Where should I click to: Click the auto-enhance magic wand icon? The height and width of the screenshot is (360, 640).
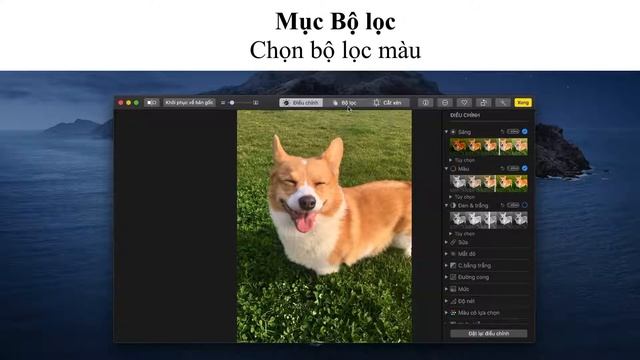click(x=503, y=103)
